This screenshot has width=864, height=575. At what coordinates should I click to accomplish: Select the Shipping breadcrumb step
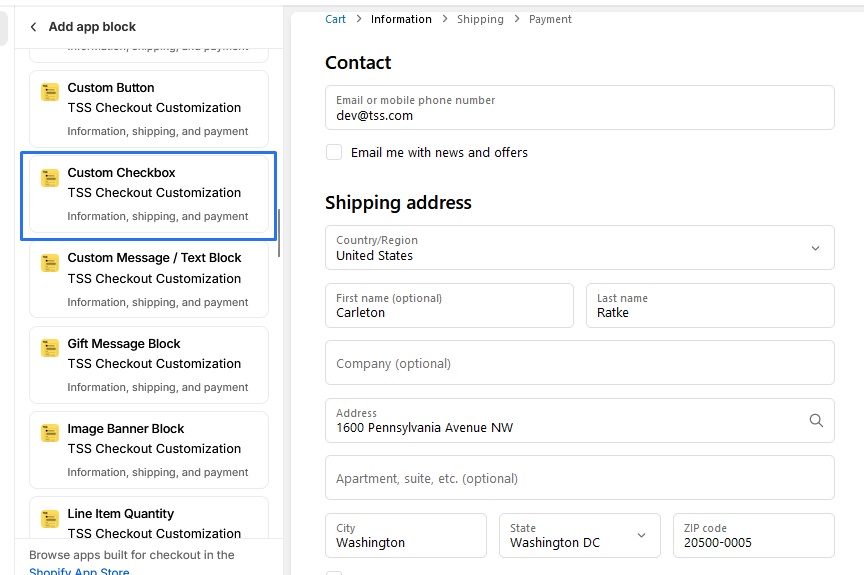[480, 19]
